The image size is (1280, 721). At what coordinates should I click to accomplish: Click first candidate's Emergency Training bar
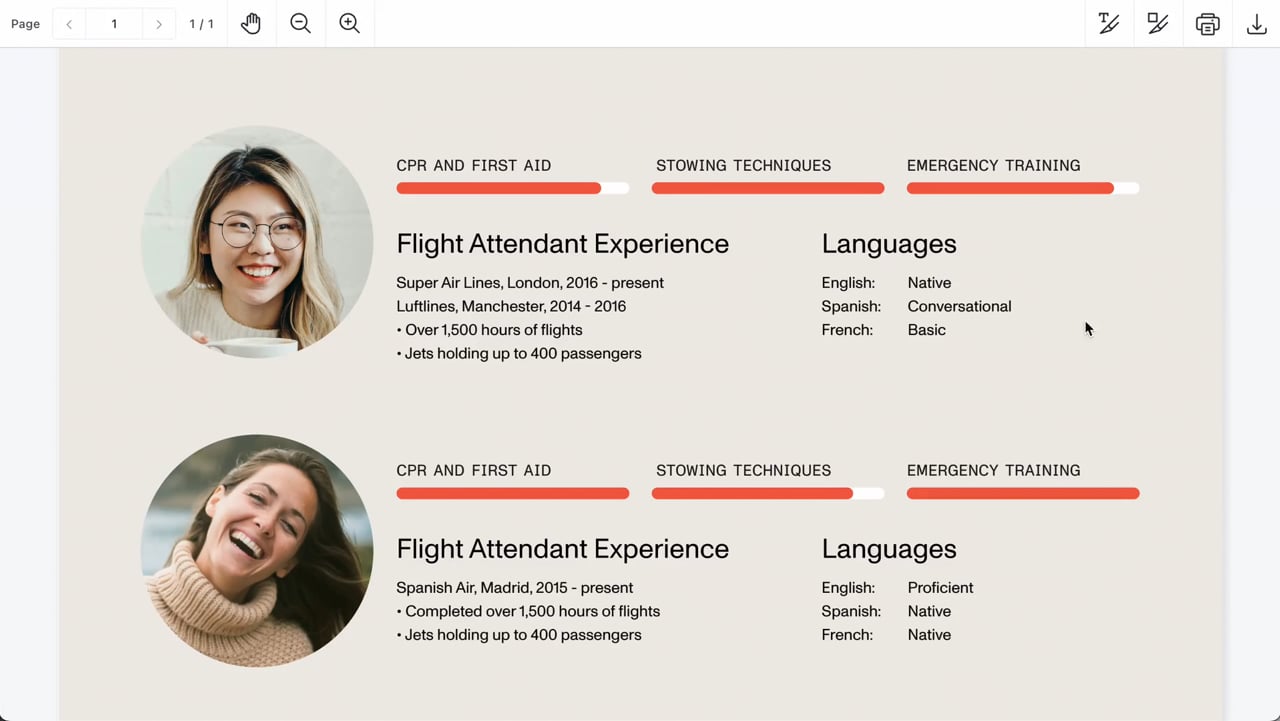point(1022,188)
